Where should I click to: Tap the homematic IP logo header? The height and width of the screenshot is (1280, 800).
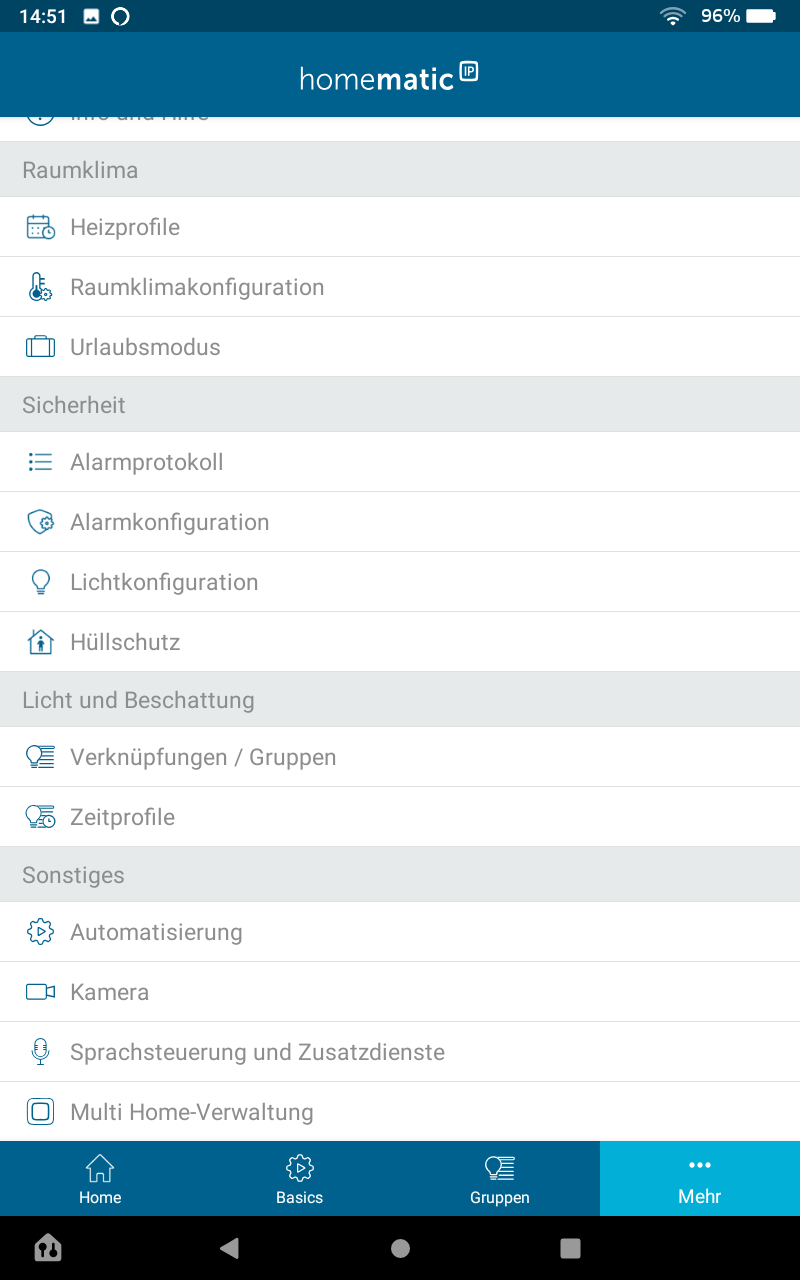pyautogui.click(x=389, y=77)
